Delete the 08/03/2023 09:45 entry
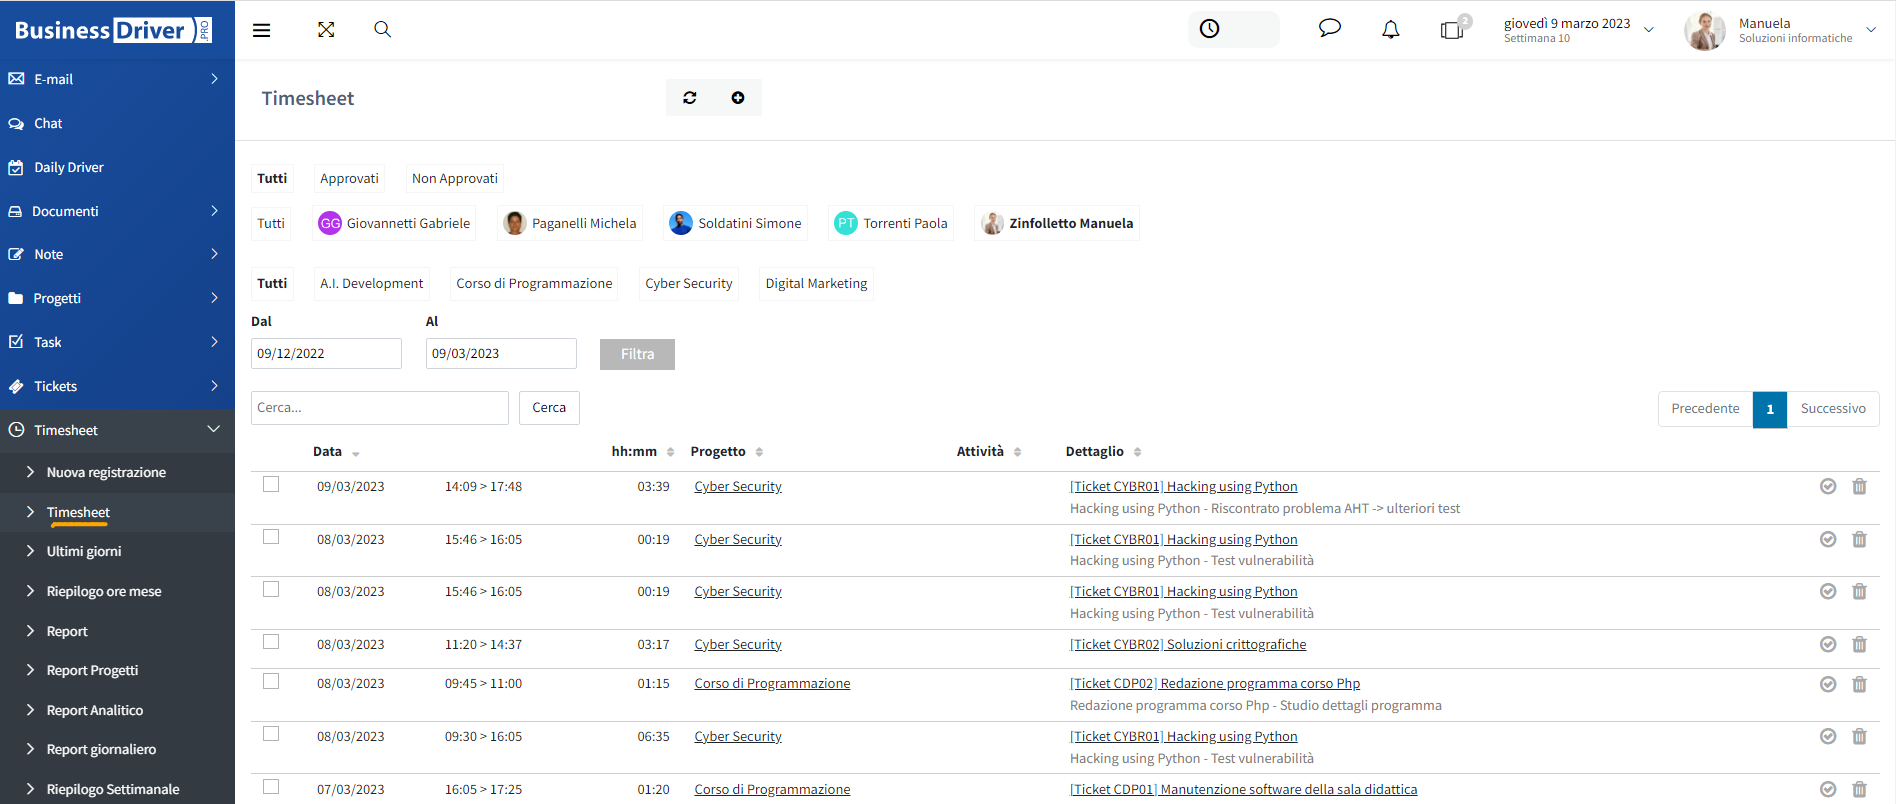The image size is (1896, 804). coord(1859,684)
